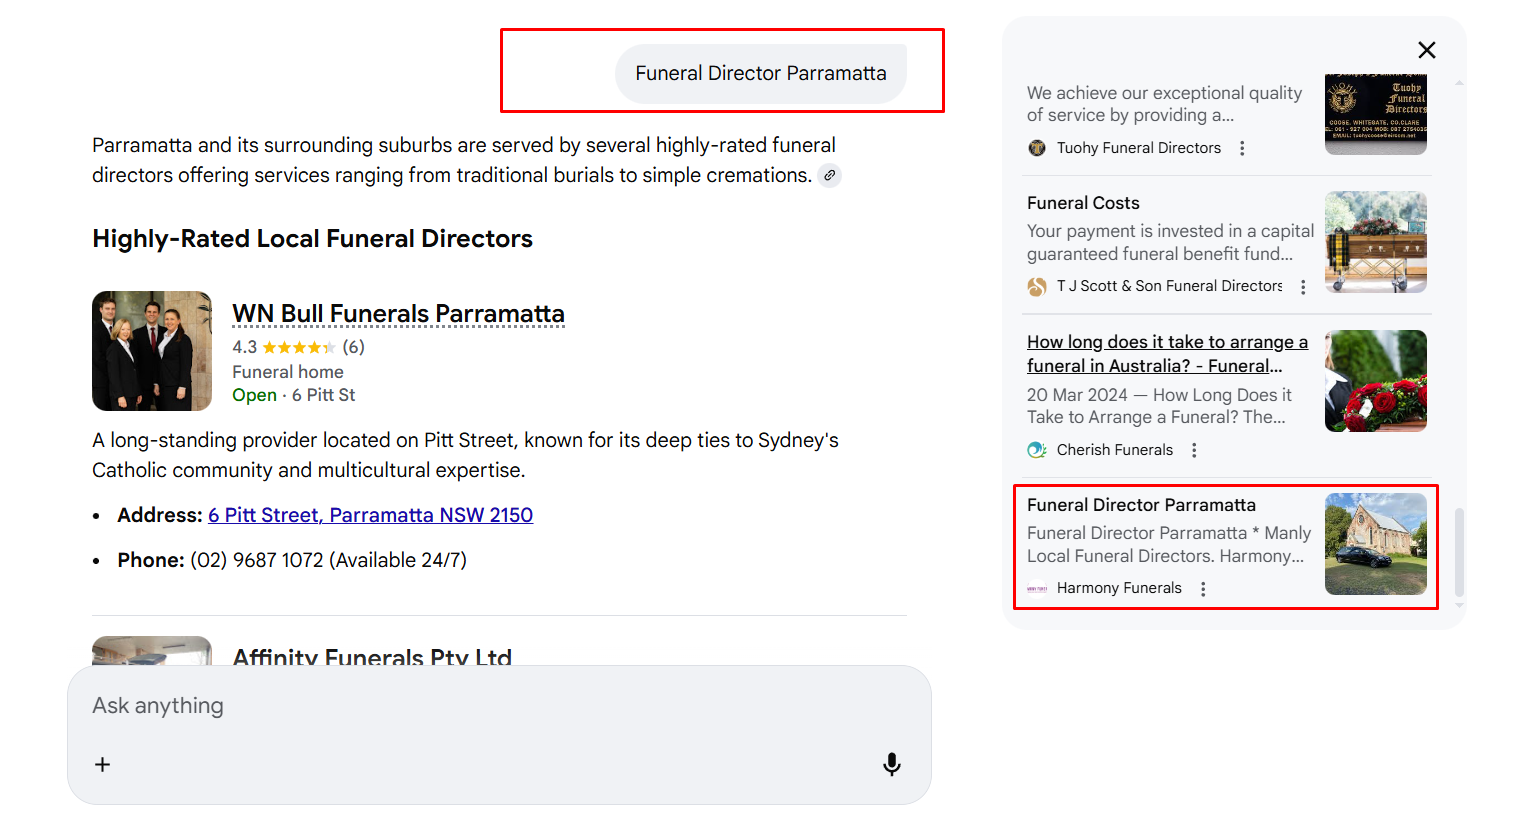
Task: Click the 'Manly Local Funeral Directors' snippet
Action: 1169,545
